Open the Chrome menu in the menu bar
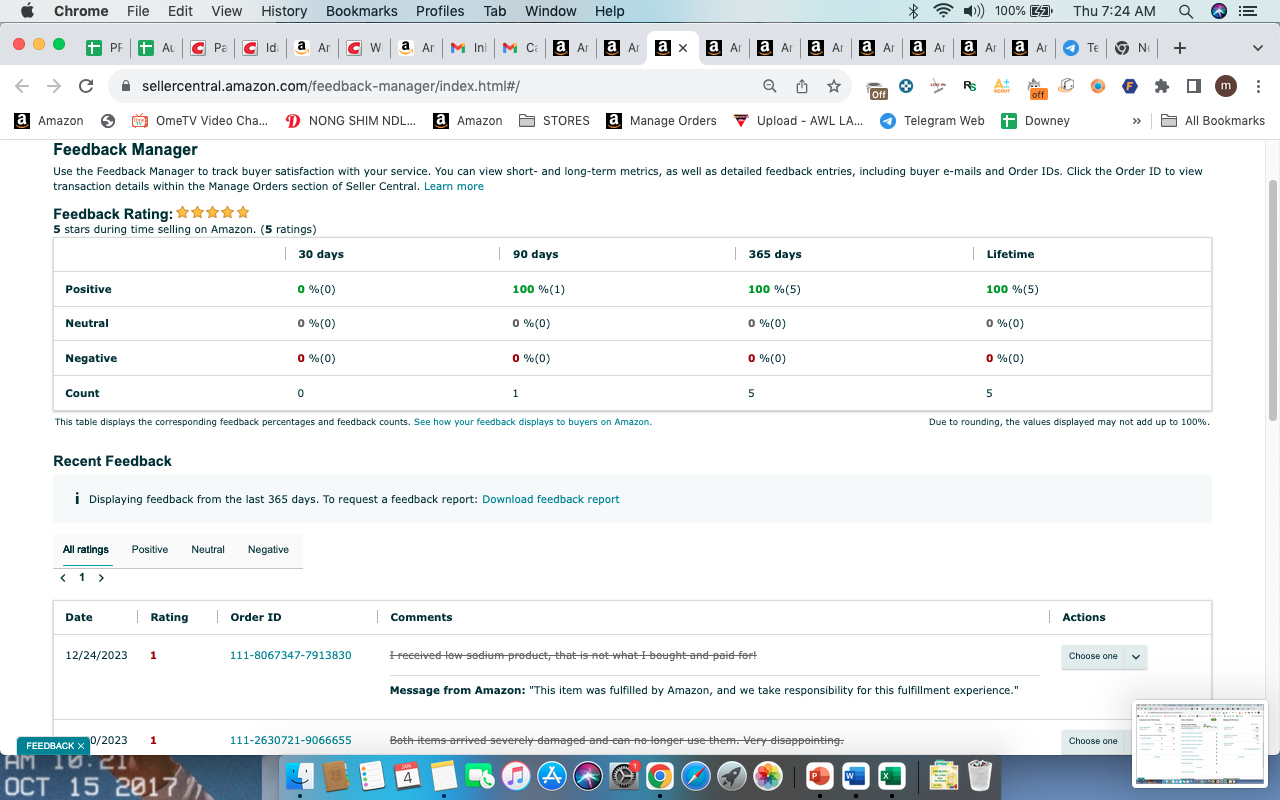The height and width of the screenshot is (800, 1280). coord(81,11)
